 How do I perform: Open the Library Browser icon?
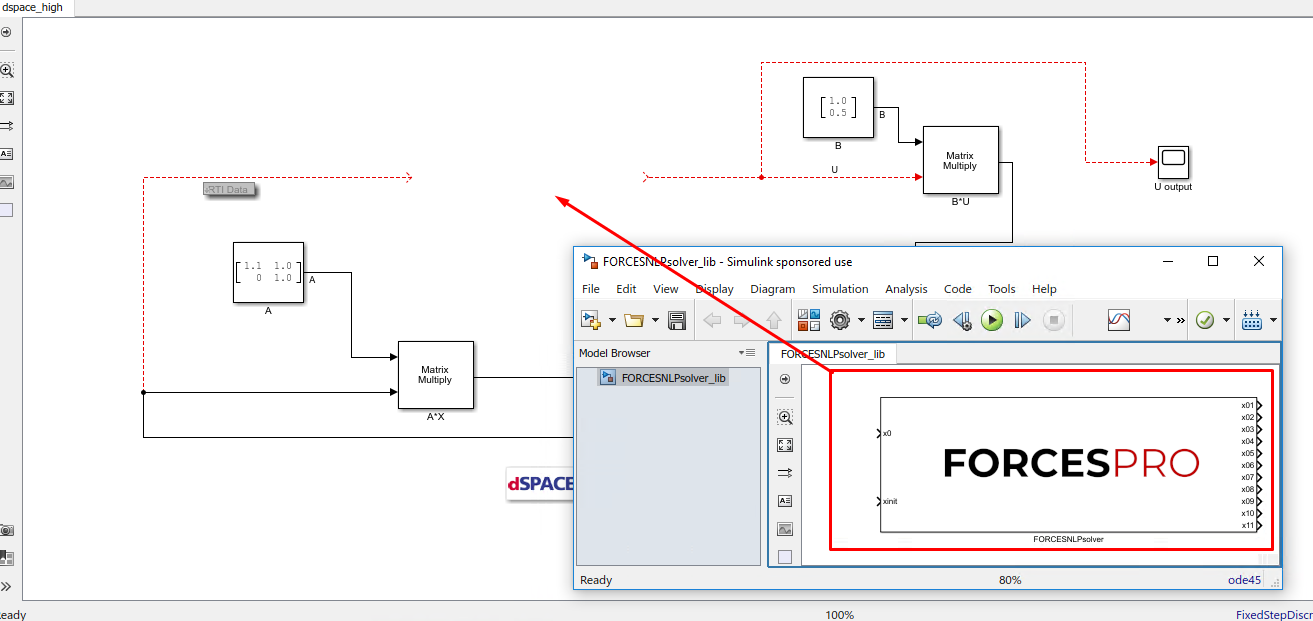click(808, 321)
